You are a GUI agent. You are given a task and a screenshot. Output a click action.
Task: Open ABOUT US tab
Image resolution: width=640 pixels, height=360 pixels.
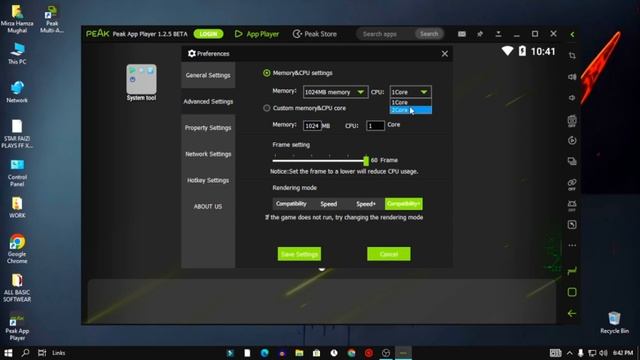pos(208,207)
